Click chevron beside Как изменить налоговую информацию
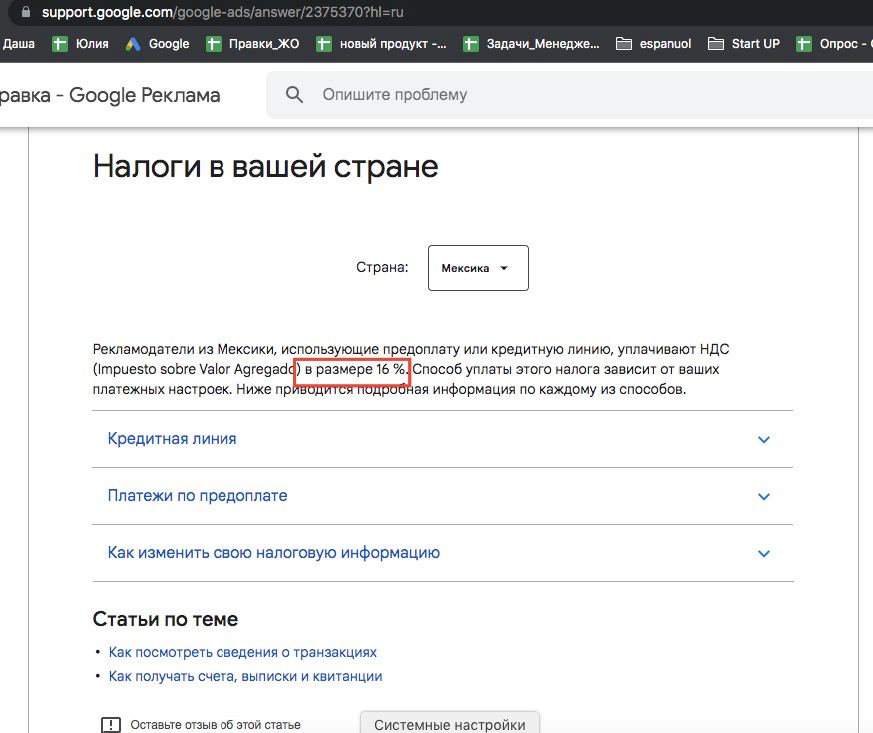This screenshot has width=873, height=733. tap(764, 554)
